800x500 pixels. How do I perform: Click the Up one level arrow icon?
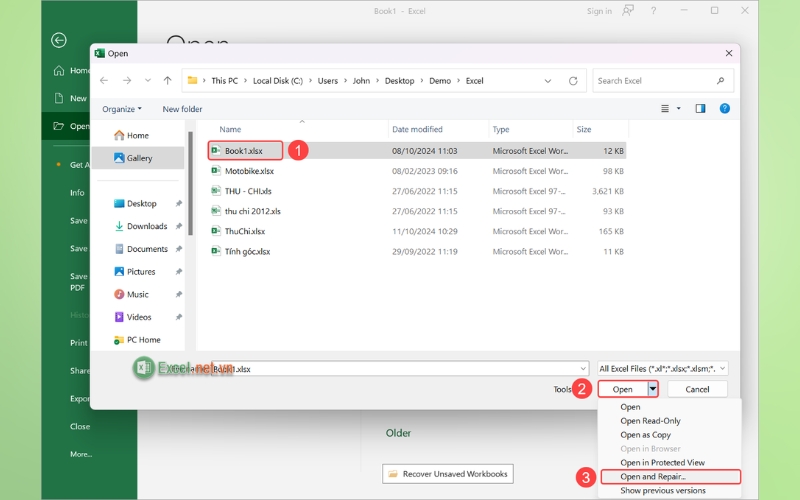(167, 81)
